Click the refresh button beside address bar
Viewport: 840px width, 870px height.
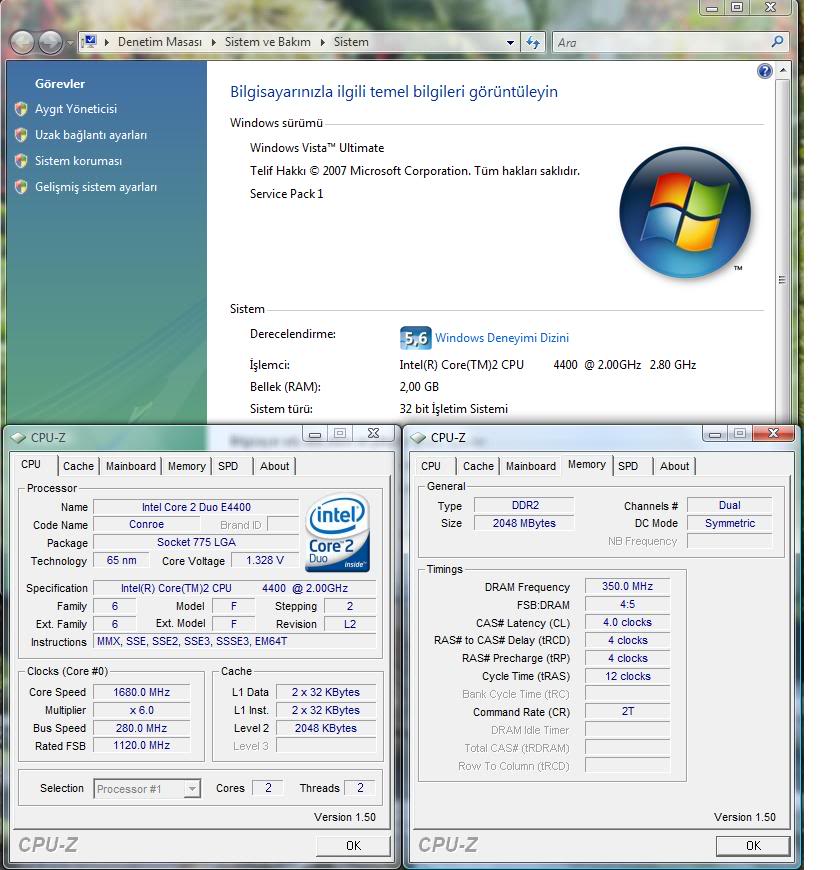click(x=533, y=42)
